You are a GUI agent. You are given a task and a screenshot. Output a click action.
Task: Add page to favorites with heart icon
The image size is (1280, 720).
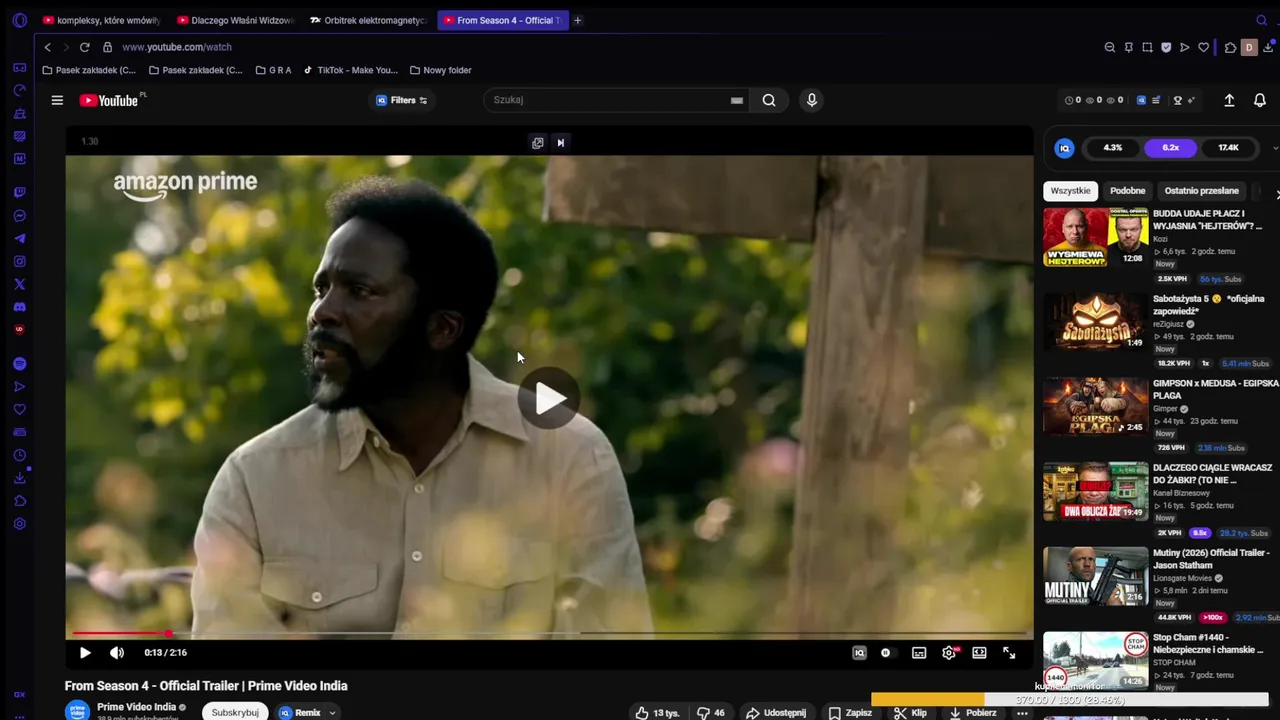pos(1204,47)
